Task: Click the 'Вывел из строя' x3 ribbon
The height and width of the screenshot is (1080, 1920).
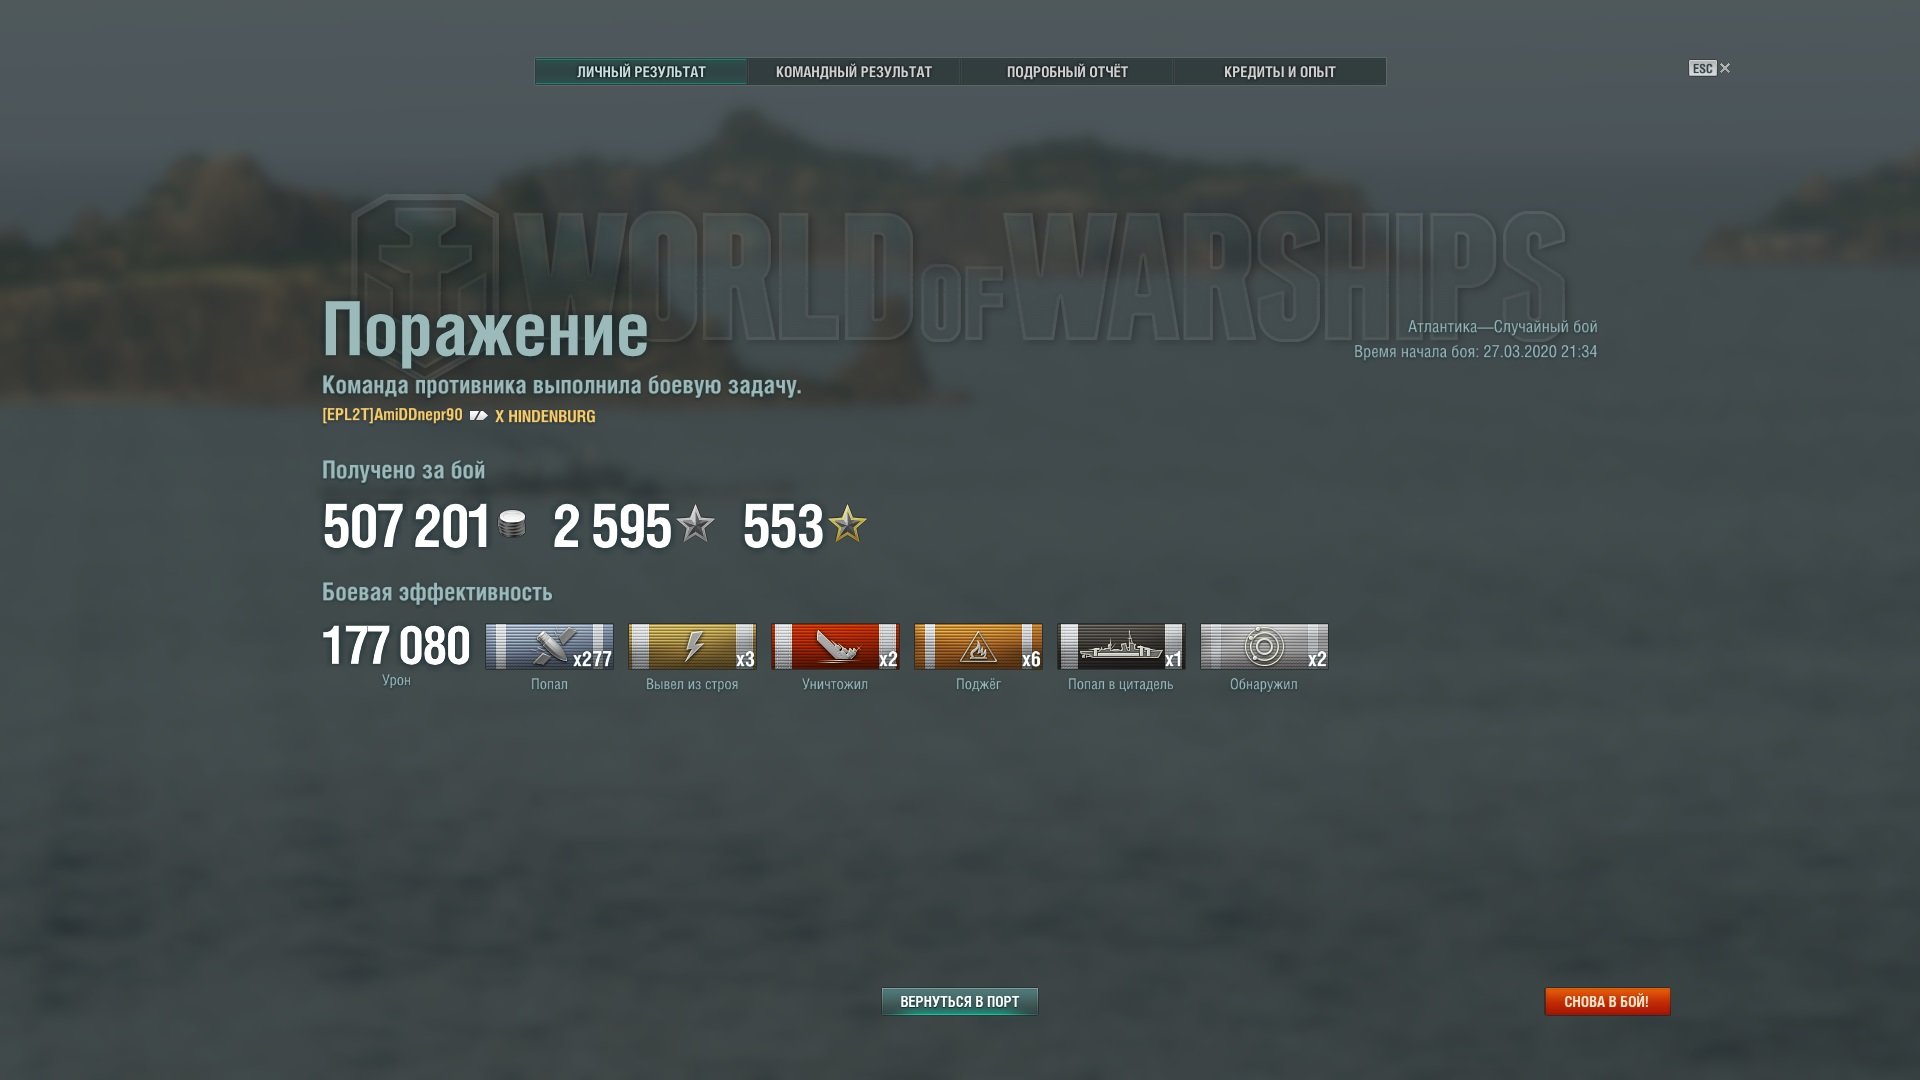Action: click(x=692, y=647)
